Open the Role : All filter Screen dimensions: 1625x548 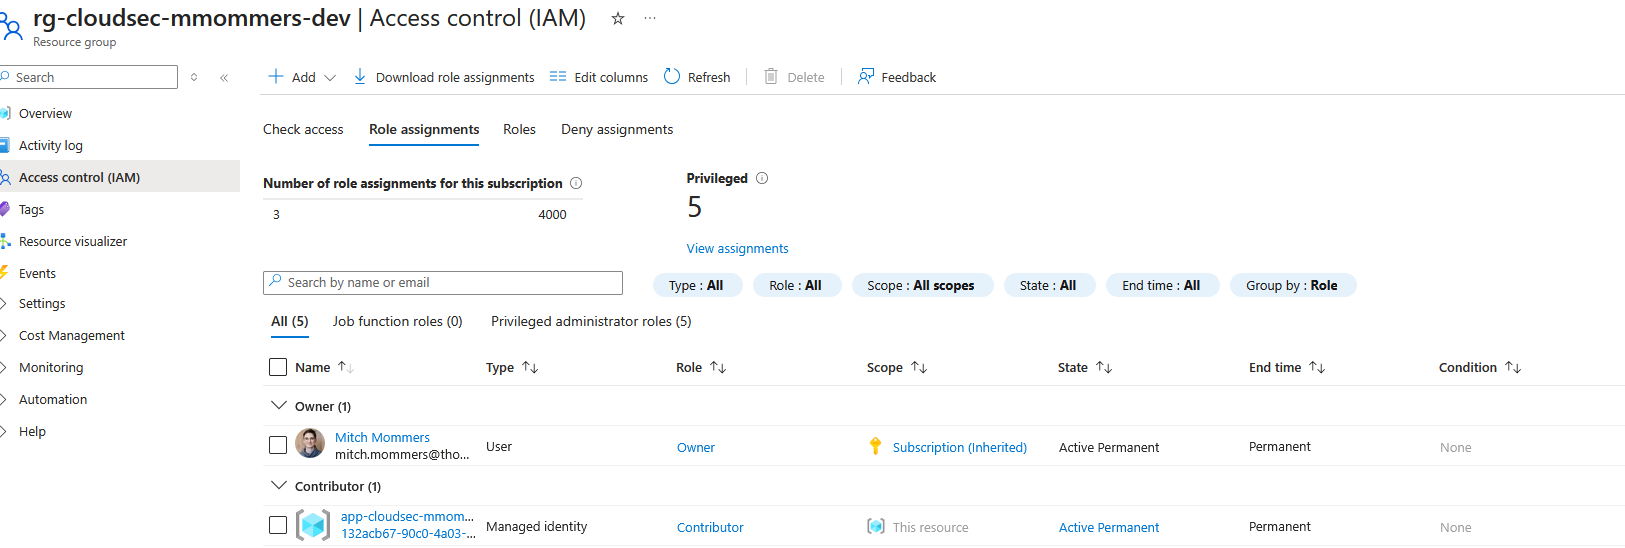796,285
